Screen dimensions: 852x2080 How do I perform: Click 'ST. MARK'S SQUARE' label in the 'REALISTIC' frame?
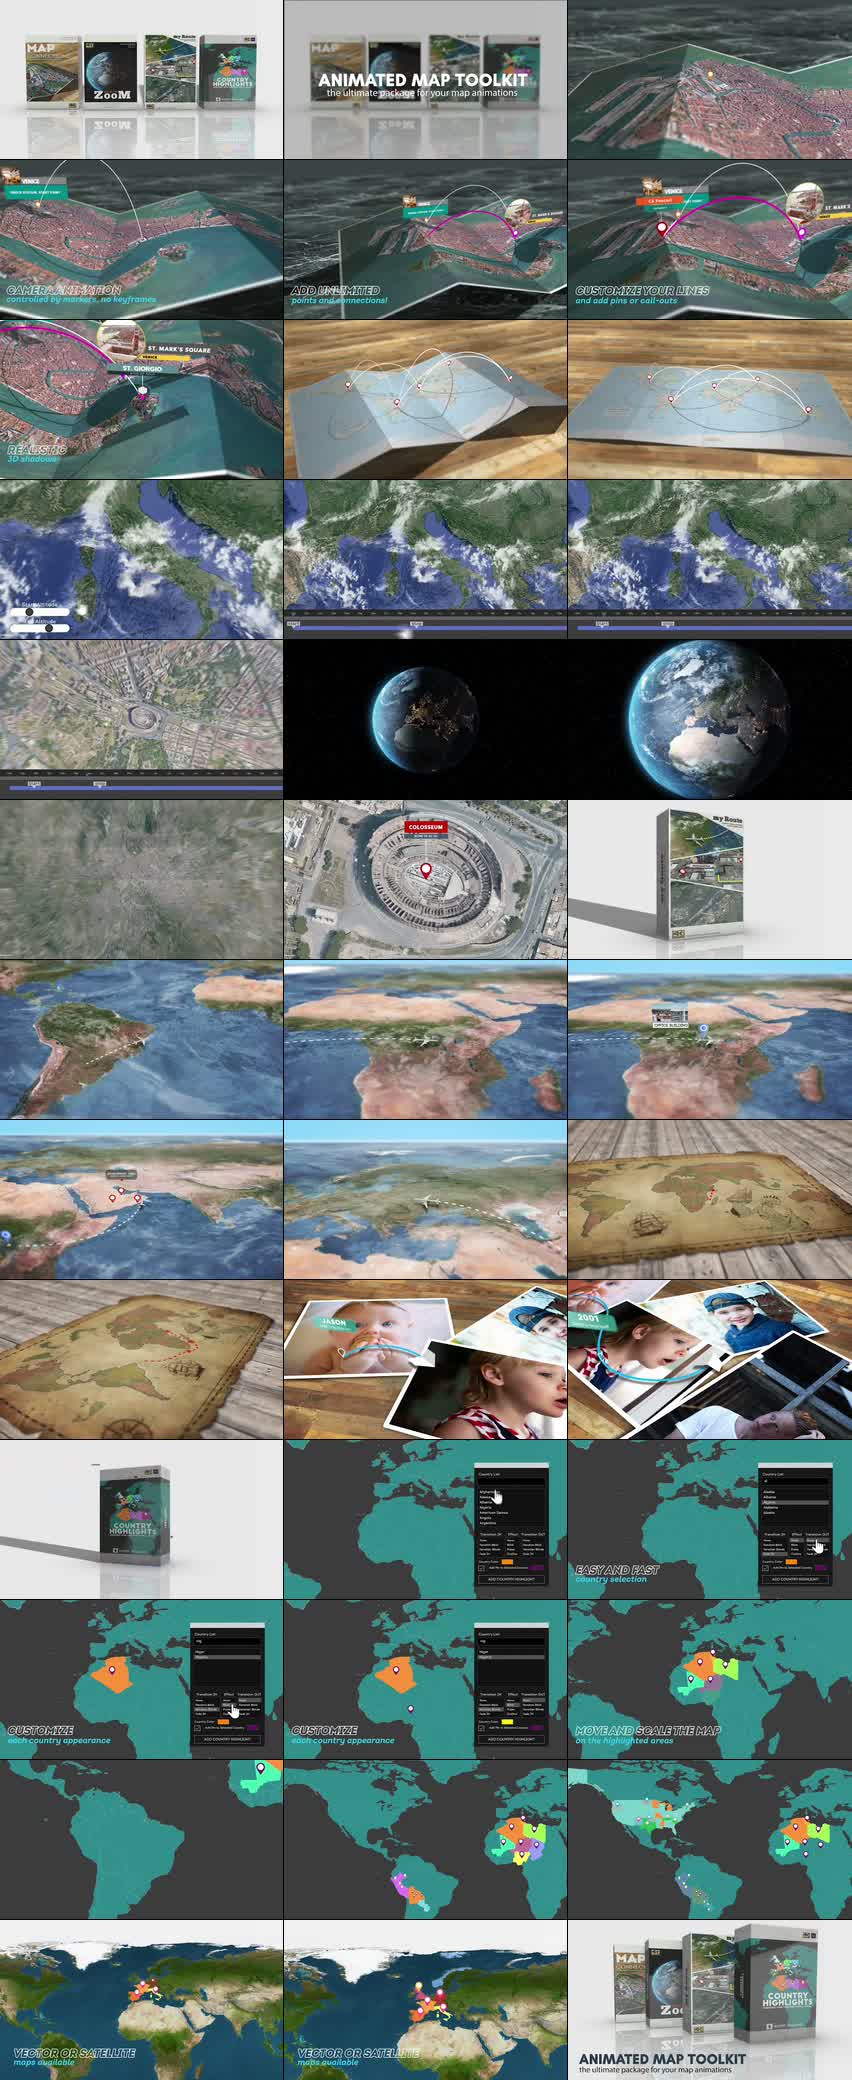pyautogui.click(x=178, y=350)
